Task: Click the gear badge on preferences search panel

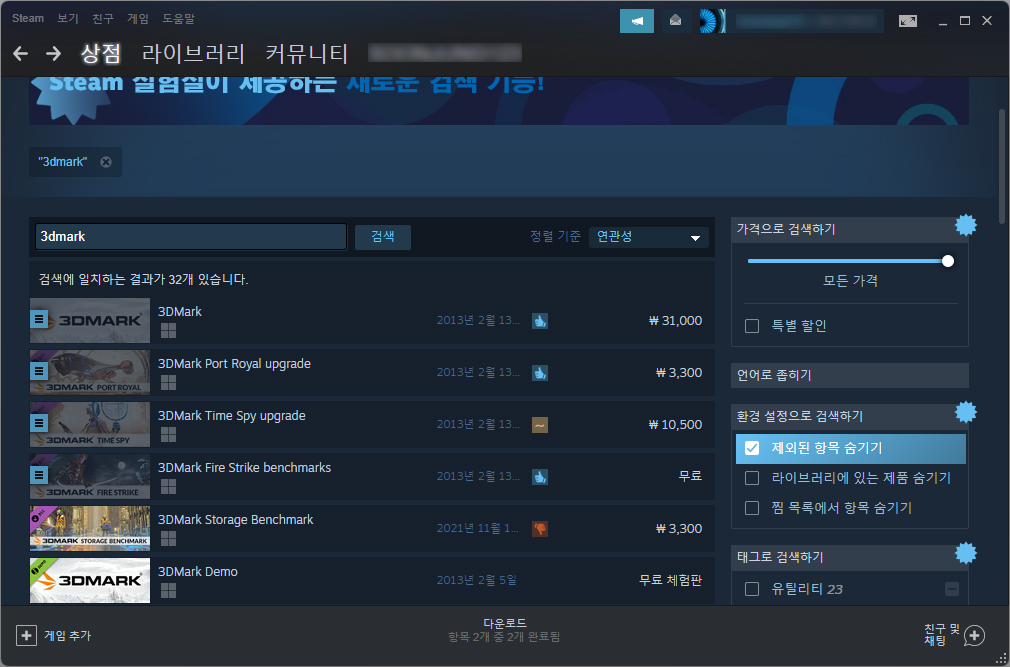Action: tap(966, 412)
